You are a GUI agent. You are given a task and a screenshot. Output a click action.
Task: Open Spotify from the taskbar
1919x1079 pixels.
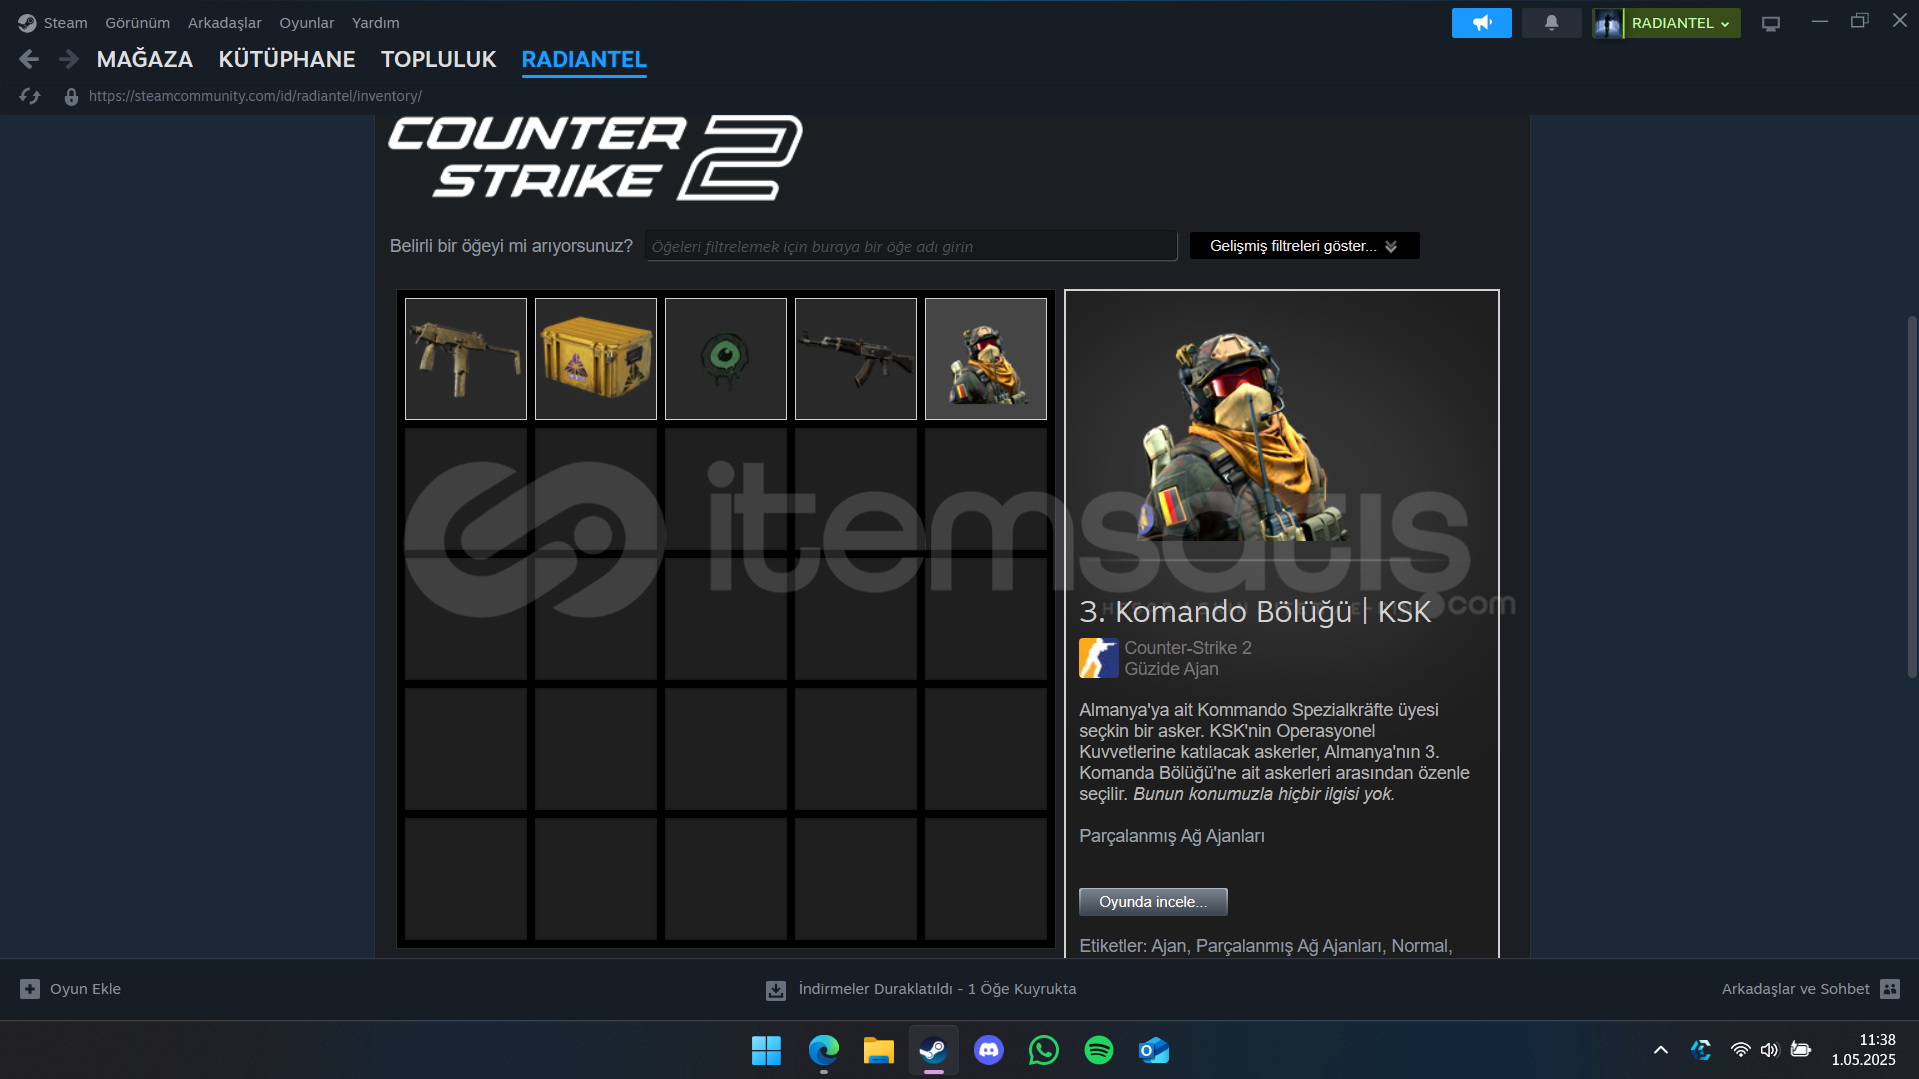pos(1098,1050)
